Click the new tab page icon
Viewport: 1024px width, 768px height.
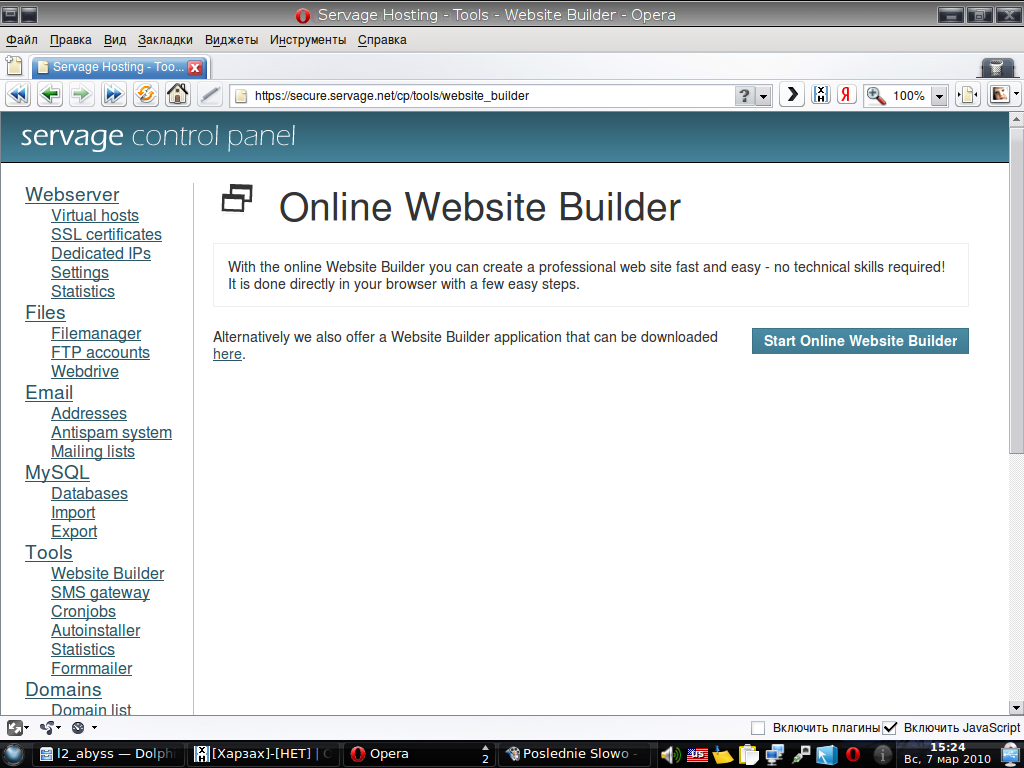(14, 66)
